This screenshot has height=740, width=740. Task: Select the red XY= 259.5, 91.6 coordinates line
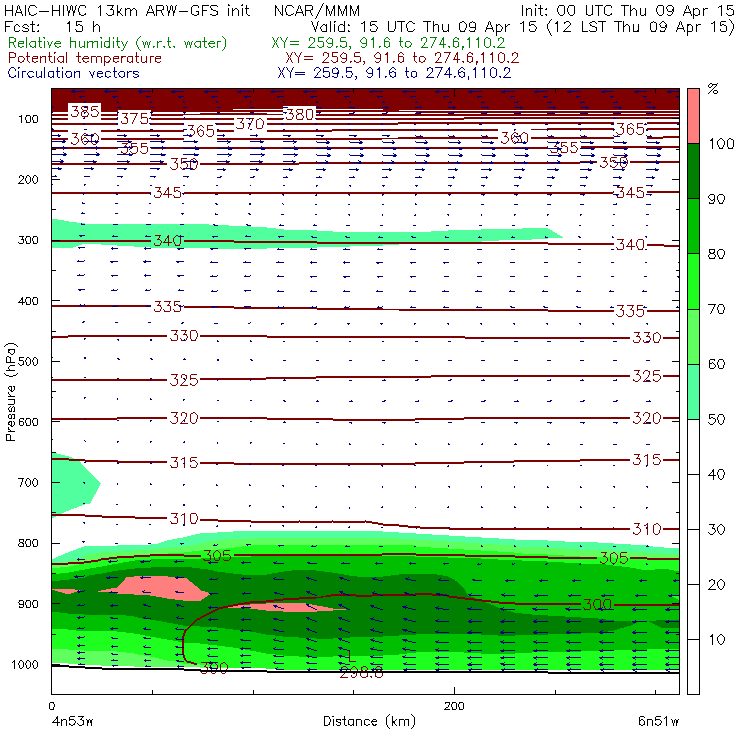(x=402, y=58)
